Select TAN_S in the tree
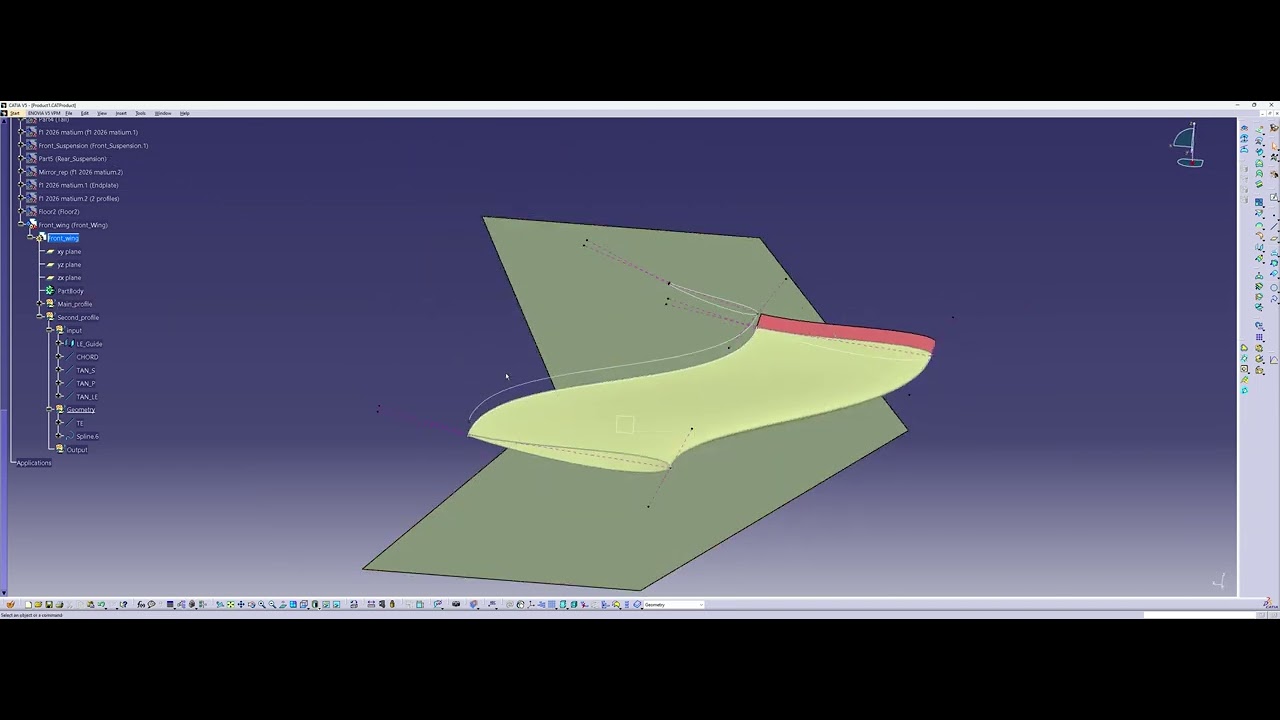This screenshot has height=720, width=1280. 86,370
